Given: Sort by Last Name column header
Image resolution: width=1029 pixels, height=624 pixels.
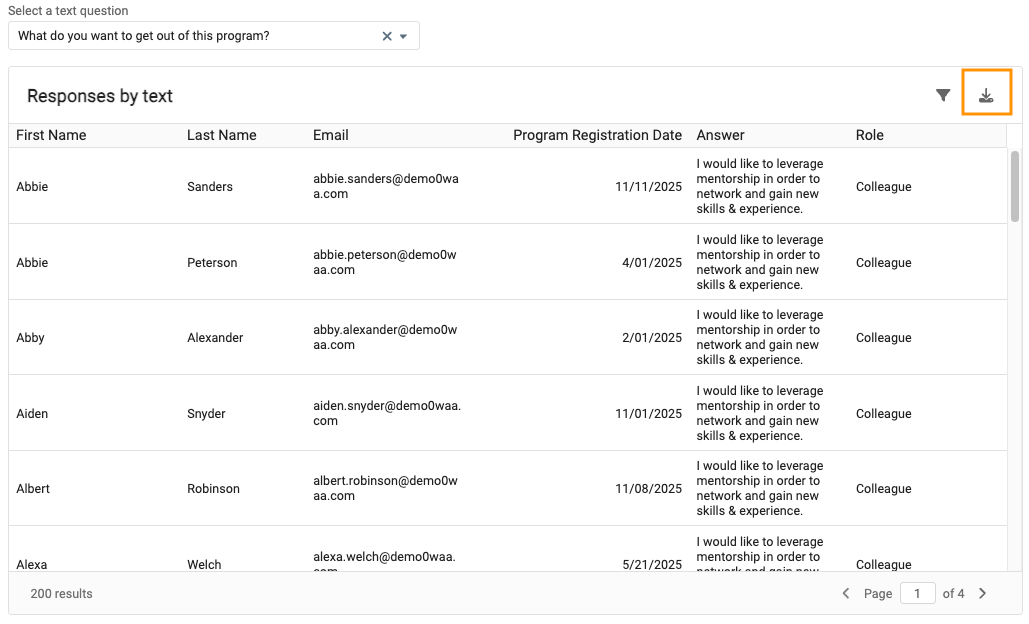Looking at the screenshot, I should [222, 135].
